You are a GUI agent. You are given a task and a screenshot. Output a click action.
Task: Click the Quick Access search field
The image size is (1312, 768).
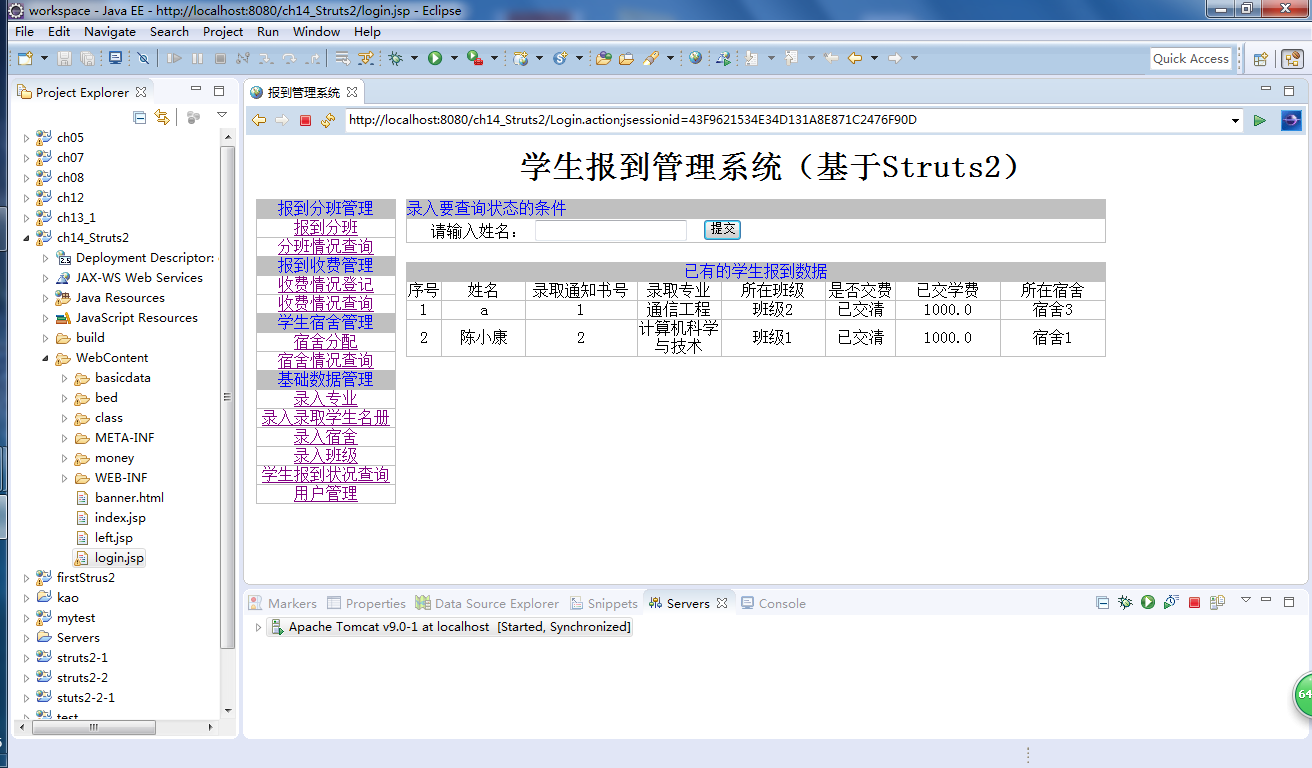point(1191,59)
